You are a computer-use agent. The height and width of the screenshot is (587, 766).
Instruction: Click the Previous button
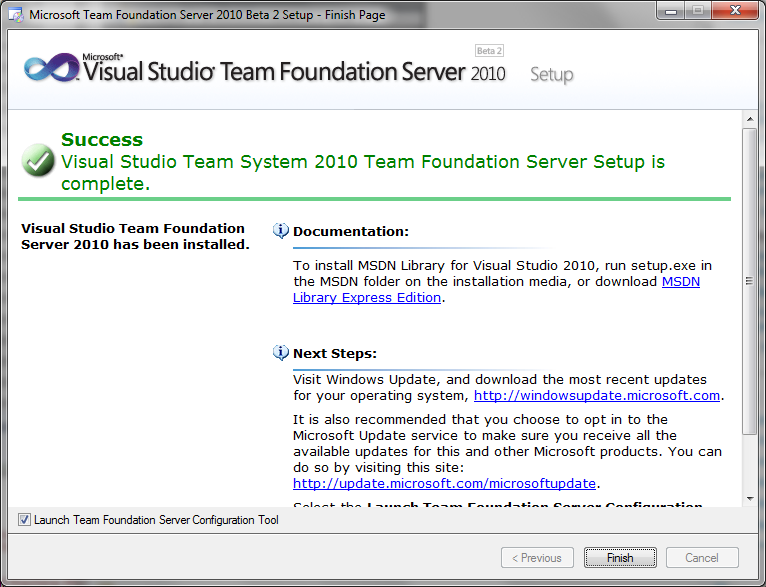pos(537,558)
